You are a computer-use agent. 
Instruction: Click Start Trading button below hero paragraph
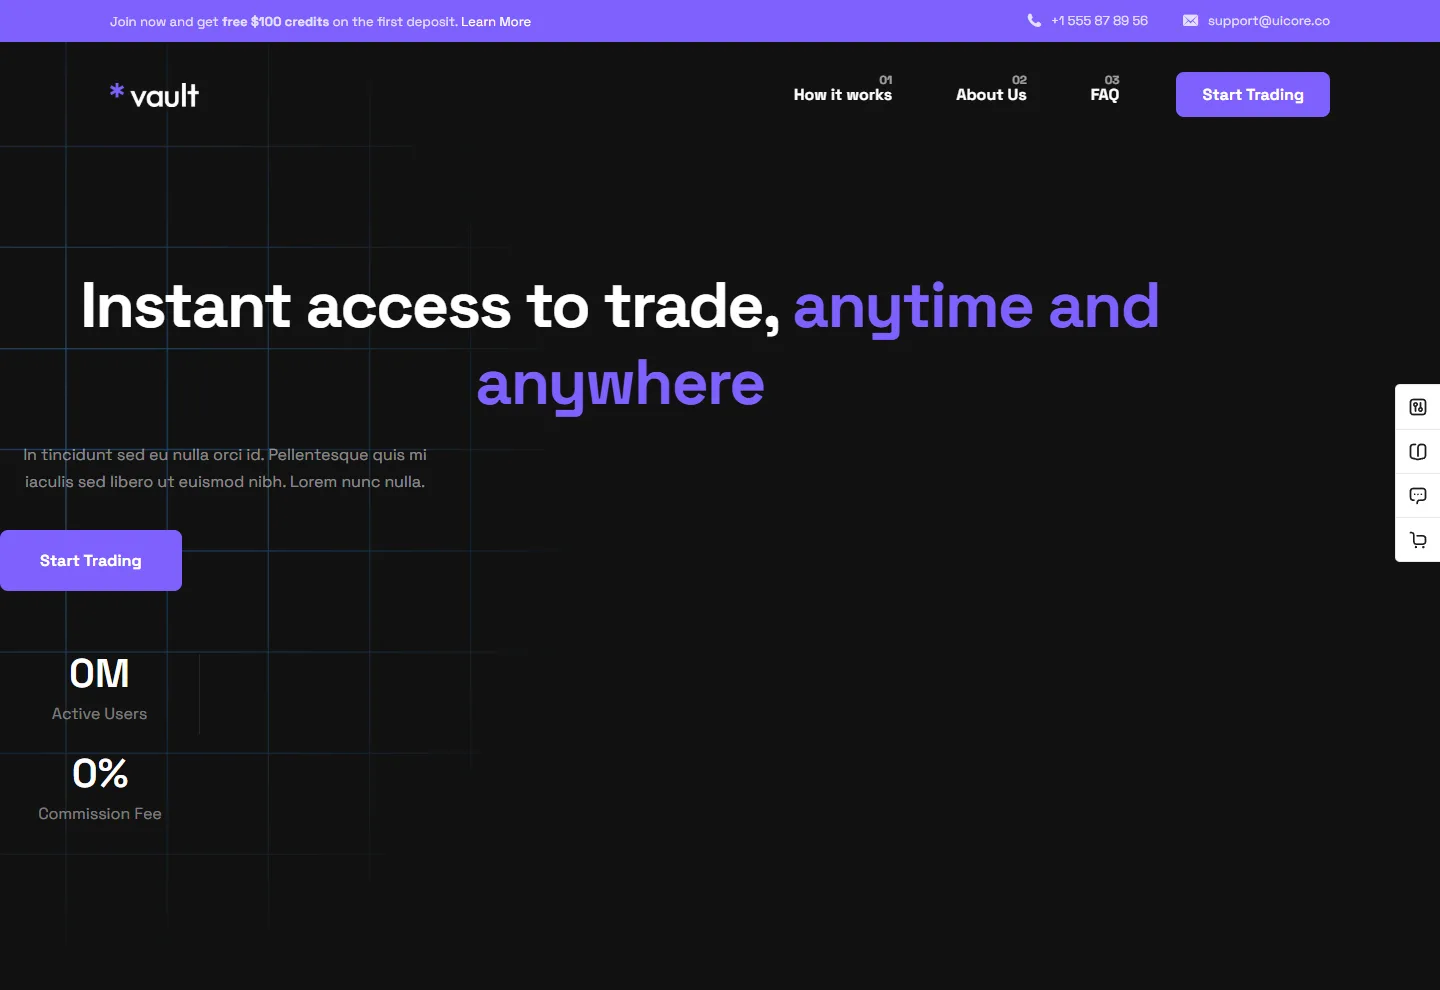point(91,560)
